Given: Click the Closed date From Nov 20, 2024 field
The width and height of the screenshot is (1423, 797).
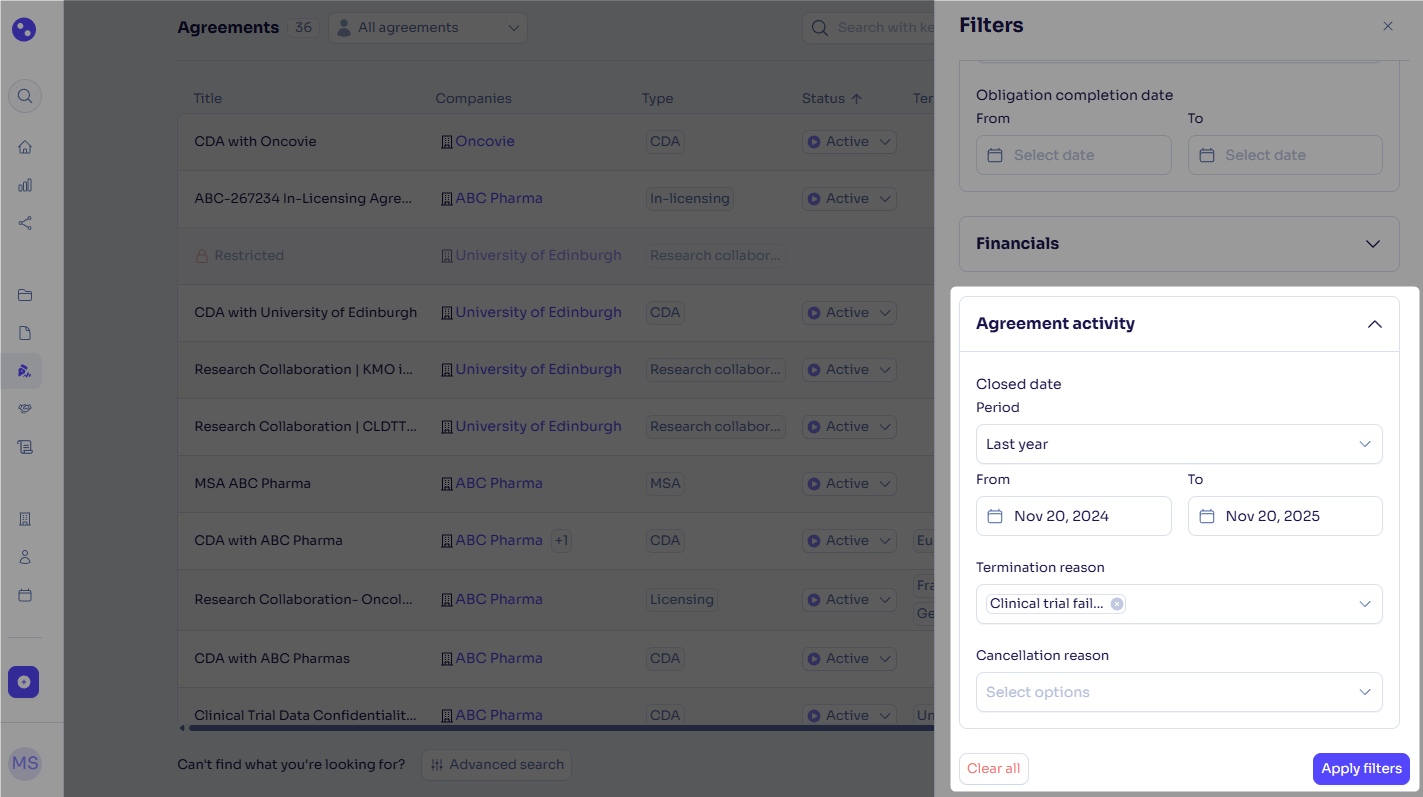Looking at the screenshot, I should click(x=1073, y=516).
